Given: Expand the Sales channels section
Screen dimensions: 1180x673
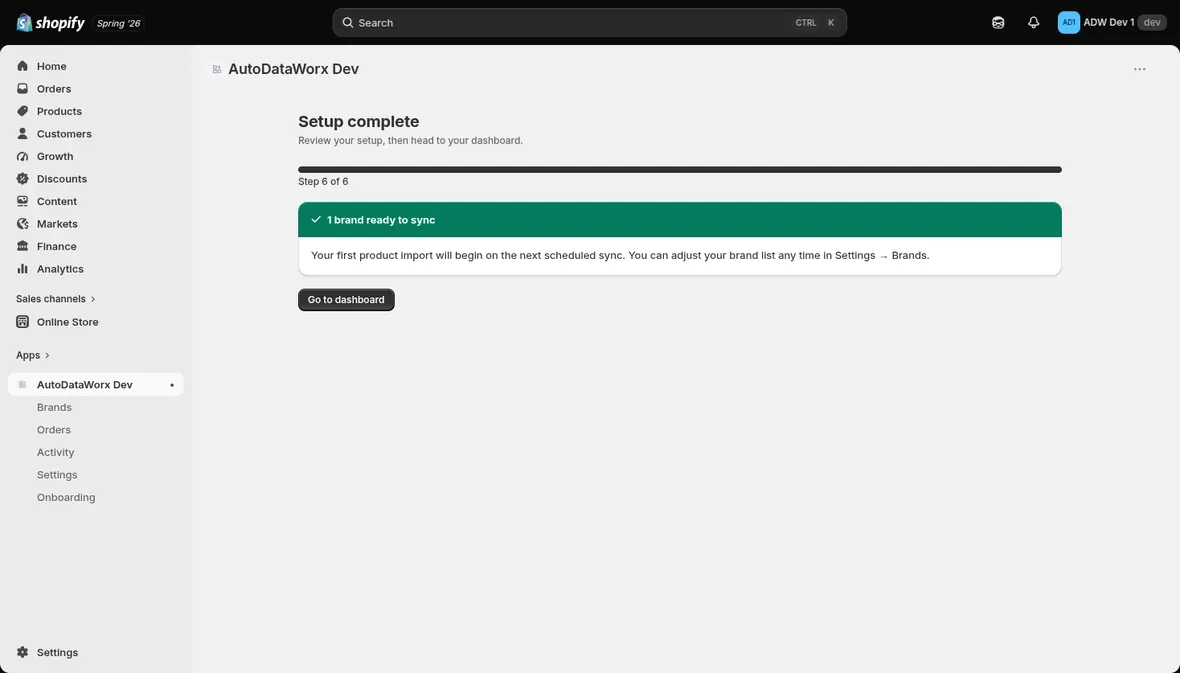Looking at the screenshot, I should (x=56, y=299).
